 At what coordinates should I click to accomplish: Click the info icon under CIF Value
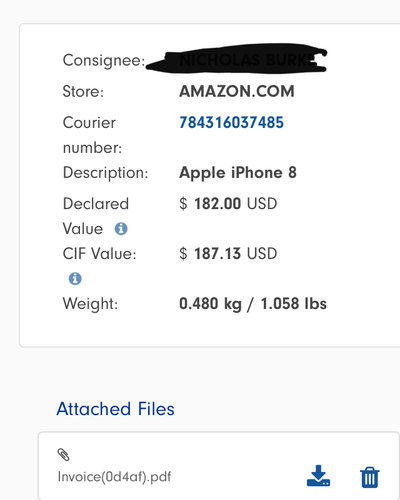pyautogui.click(x=75, y=278)
